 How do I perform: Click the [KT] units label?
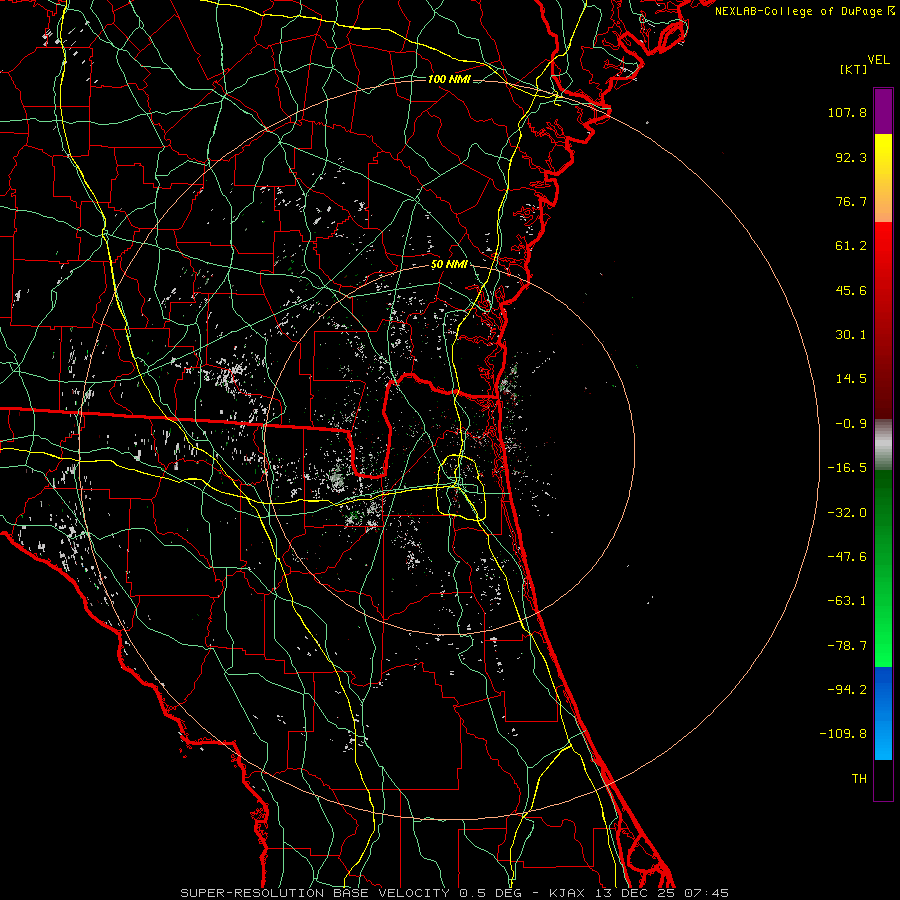[x=853, y=69]
